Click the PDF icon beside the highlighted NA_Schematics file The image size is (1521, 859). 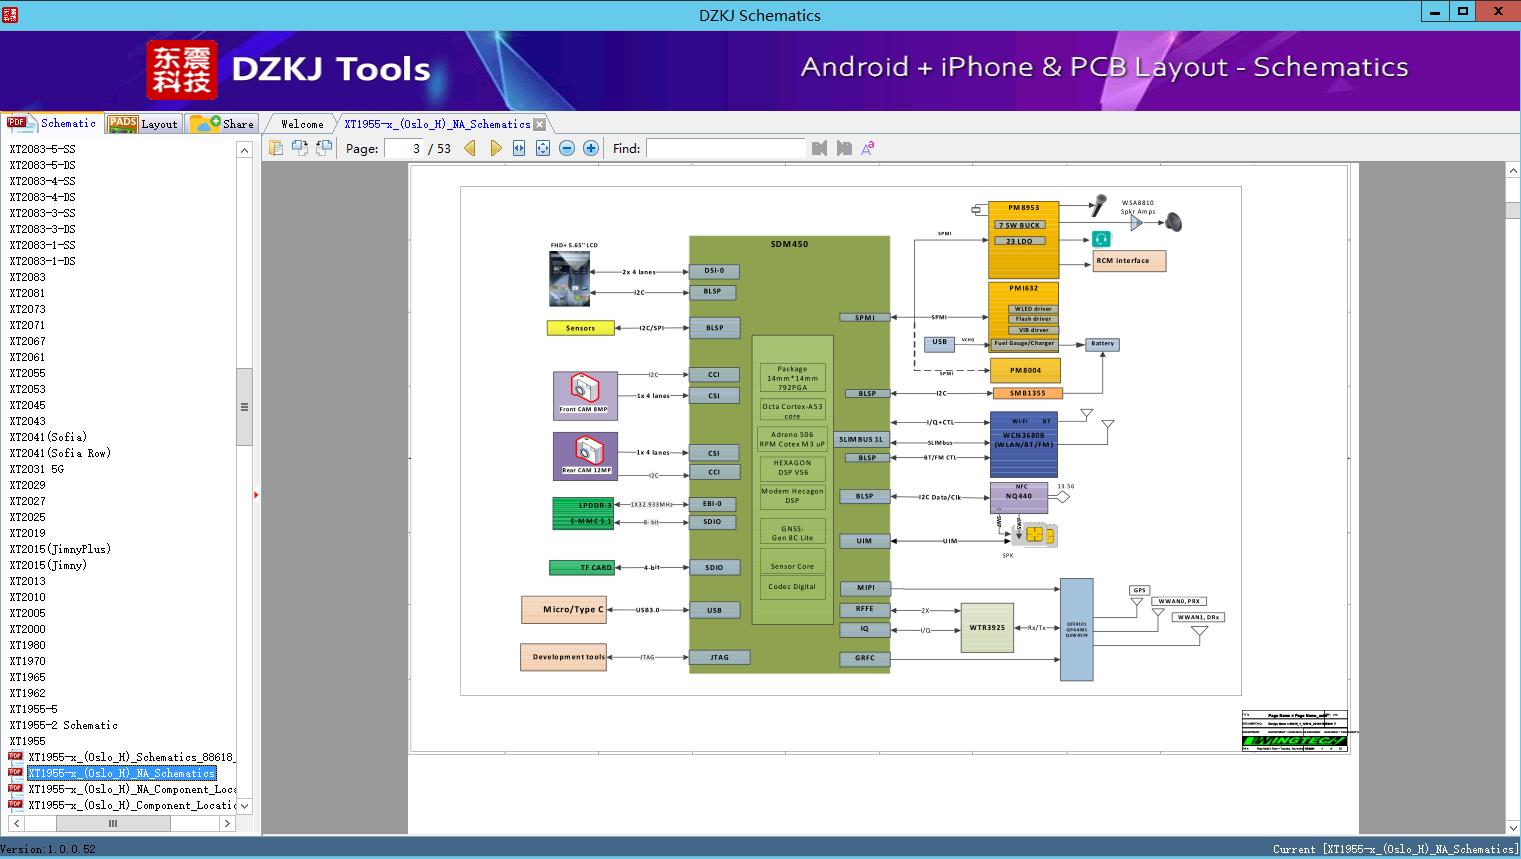pyautogui.click(x=15, y=773)
